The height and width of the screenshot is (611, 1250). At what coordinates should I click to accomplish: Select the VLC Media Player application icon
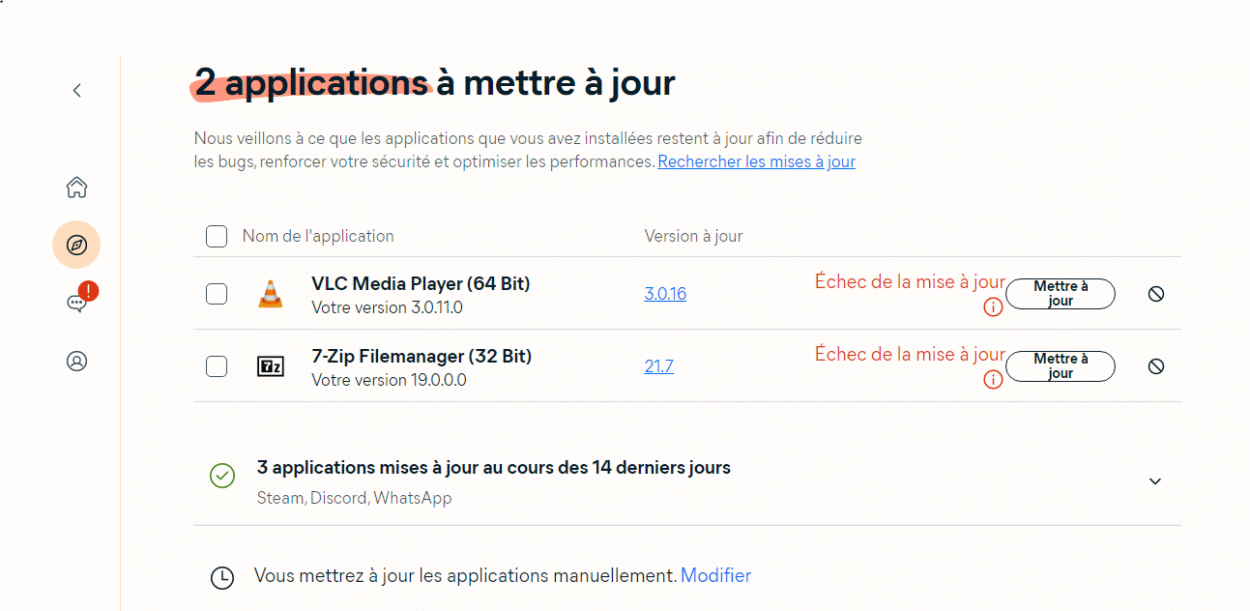[x=271, y=293]
